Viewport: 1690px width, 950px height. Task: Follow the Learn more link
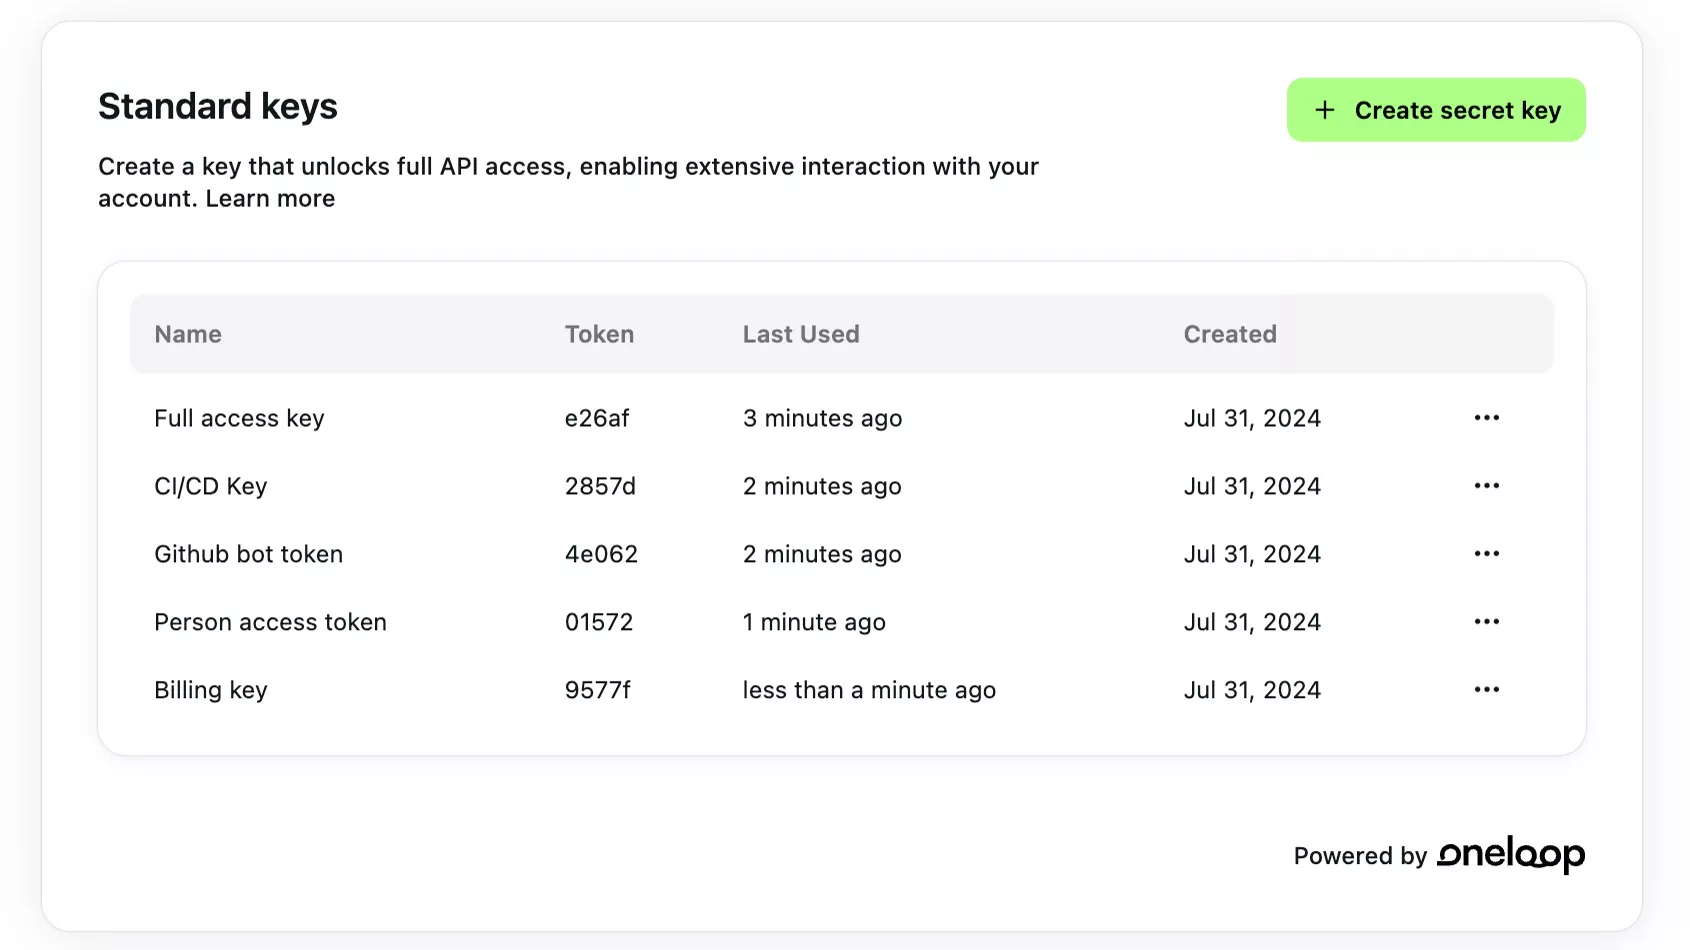270,199
